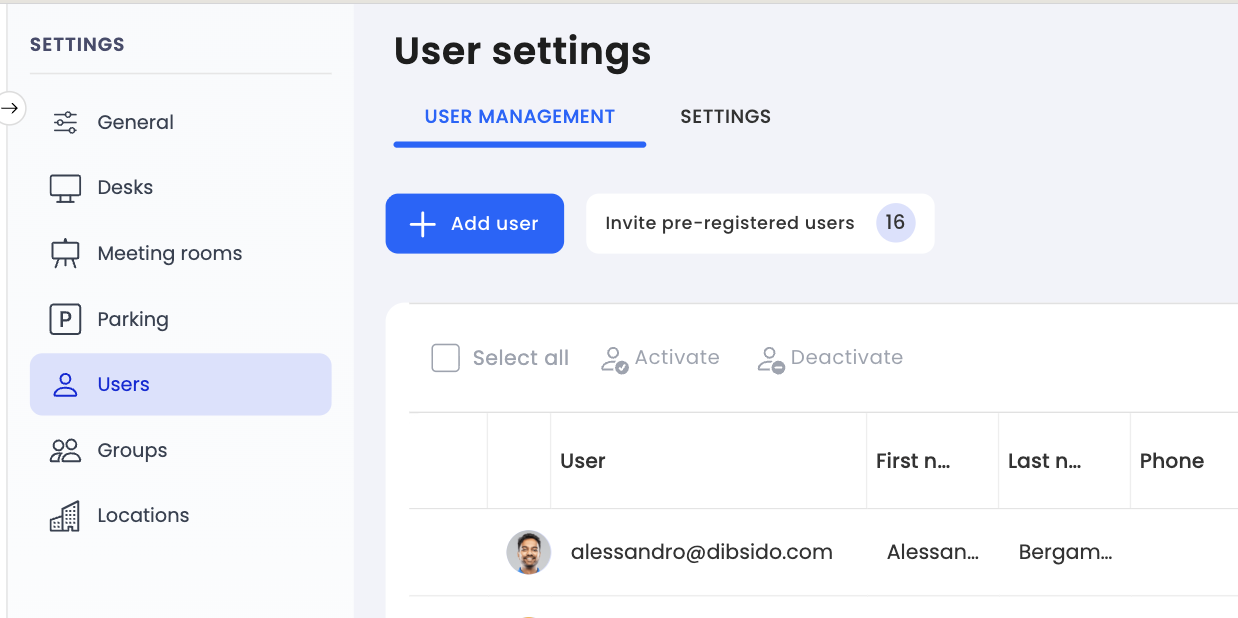The image size is (1238, 618).
Task: Click the Meeting rooms easel icon
Action: point(65,254)
